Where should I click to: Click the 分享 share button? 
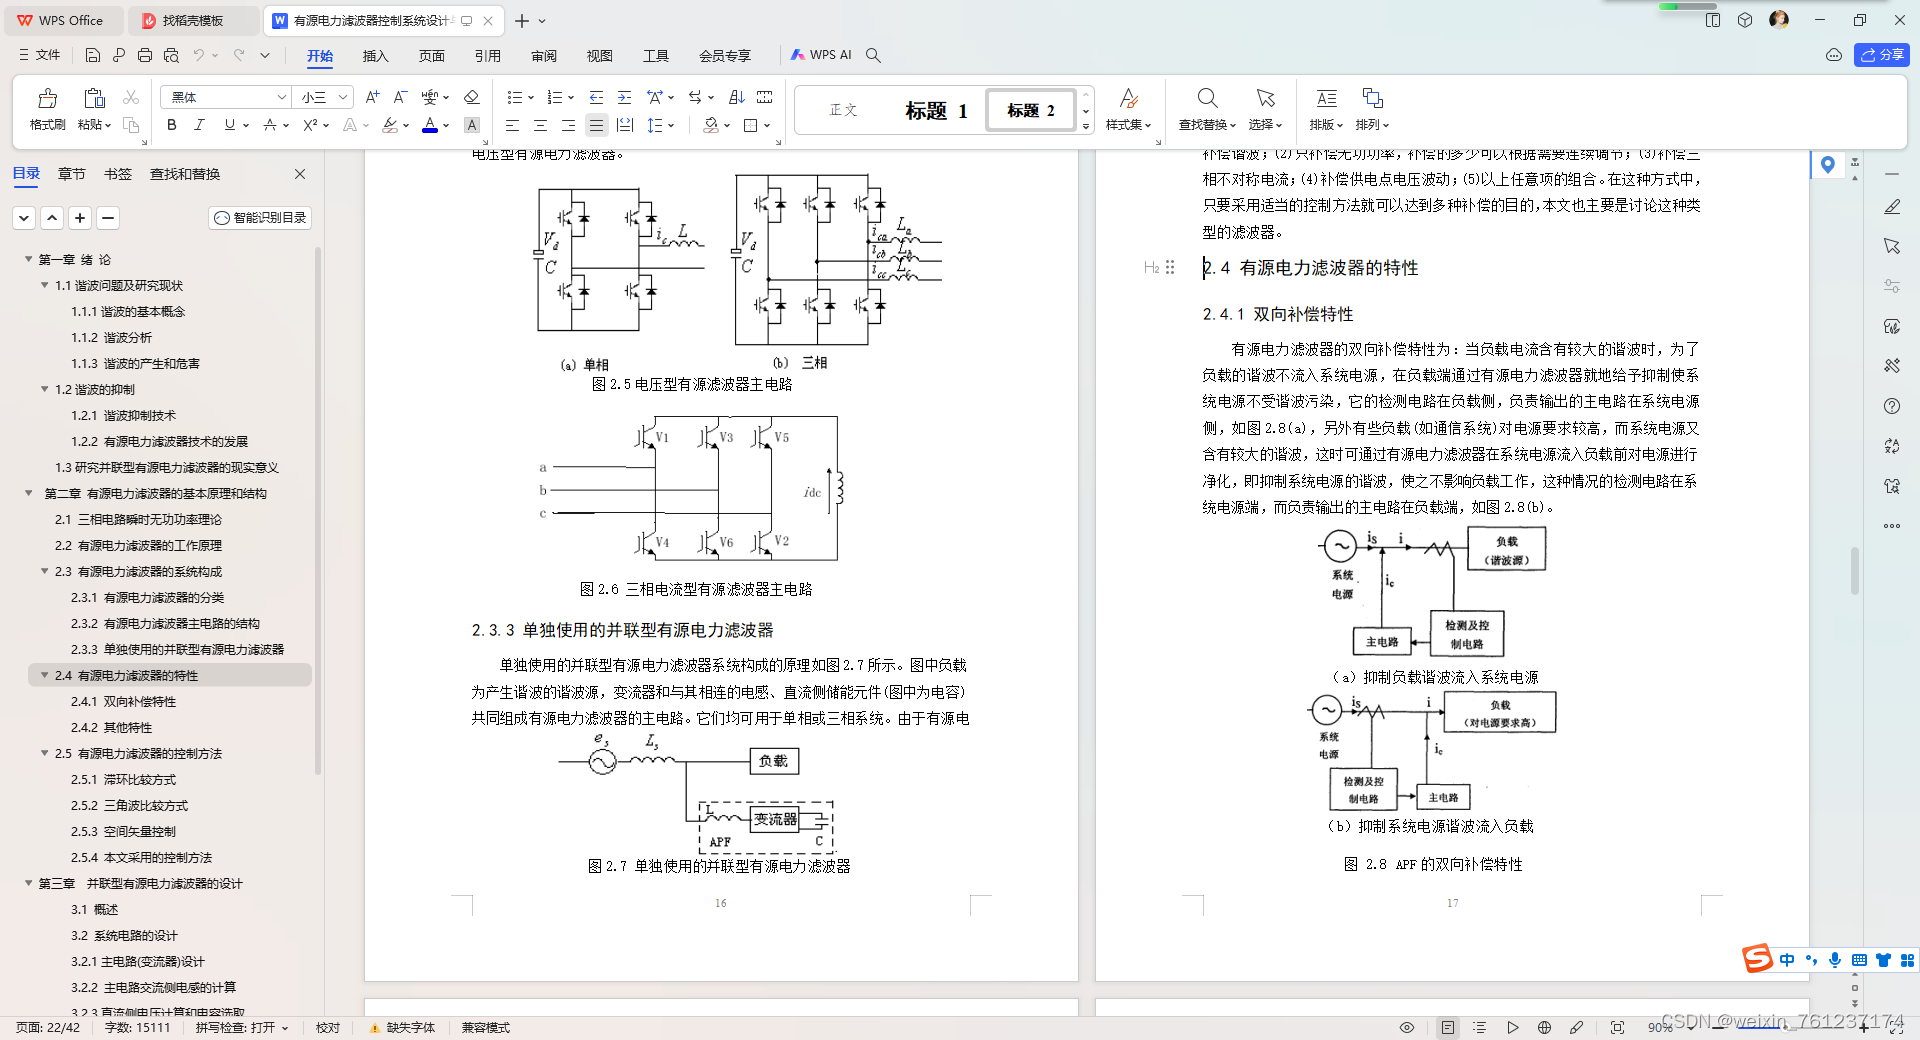(1883, 55)
